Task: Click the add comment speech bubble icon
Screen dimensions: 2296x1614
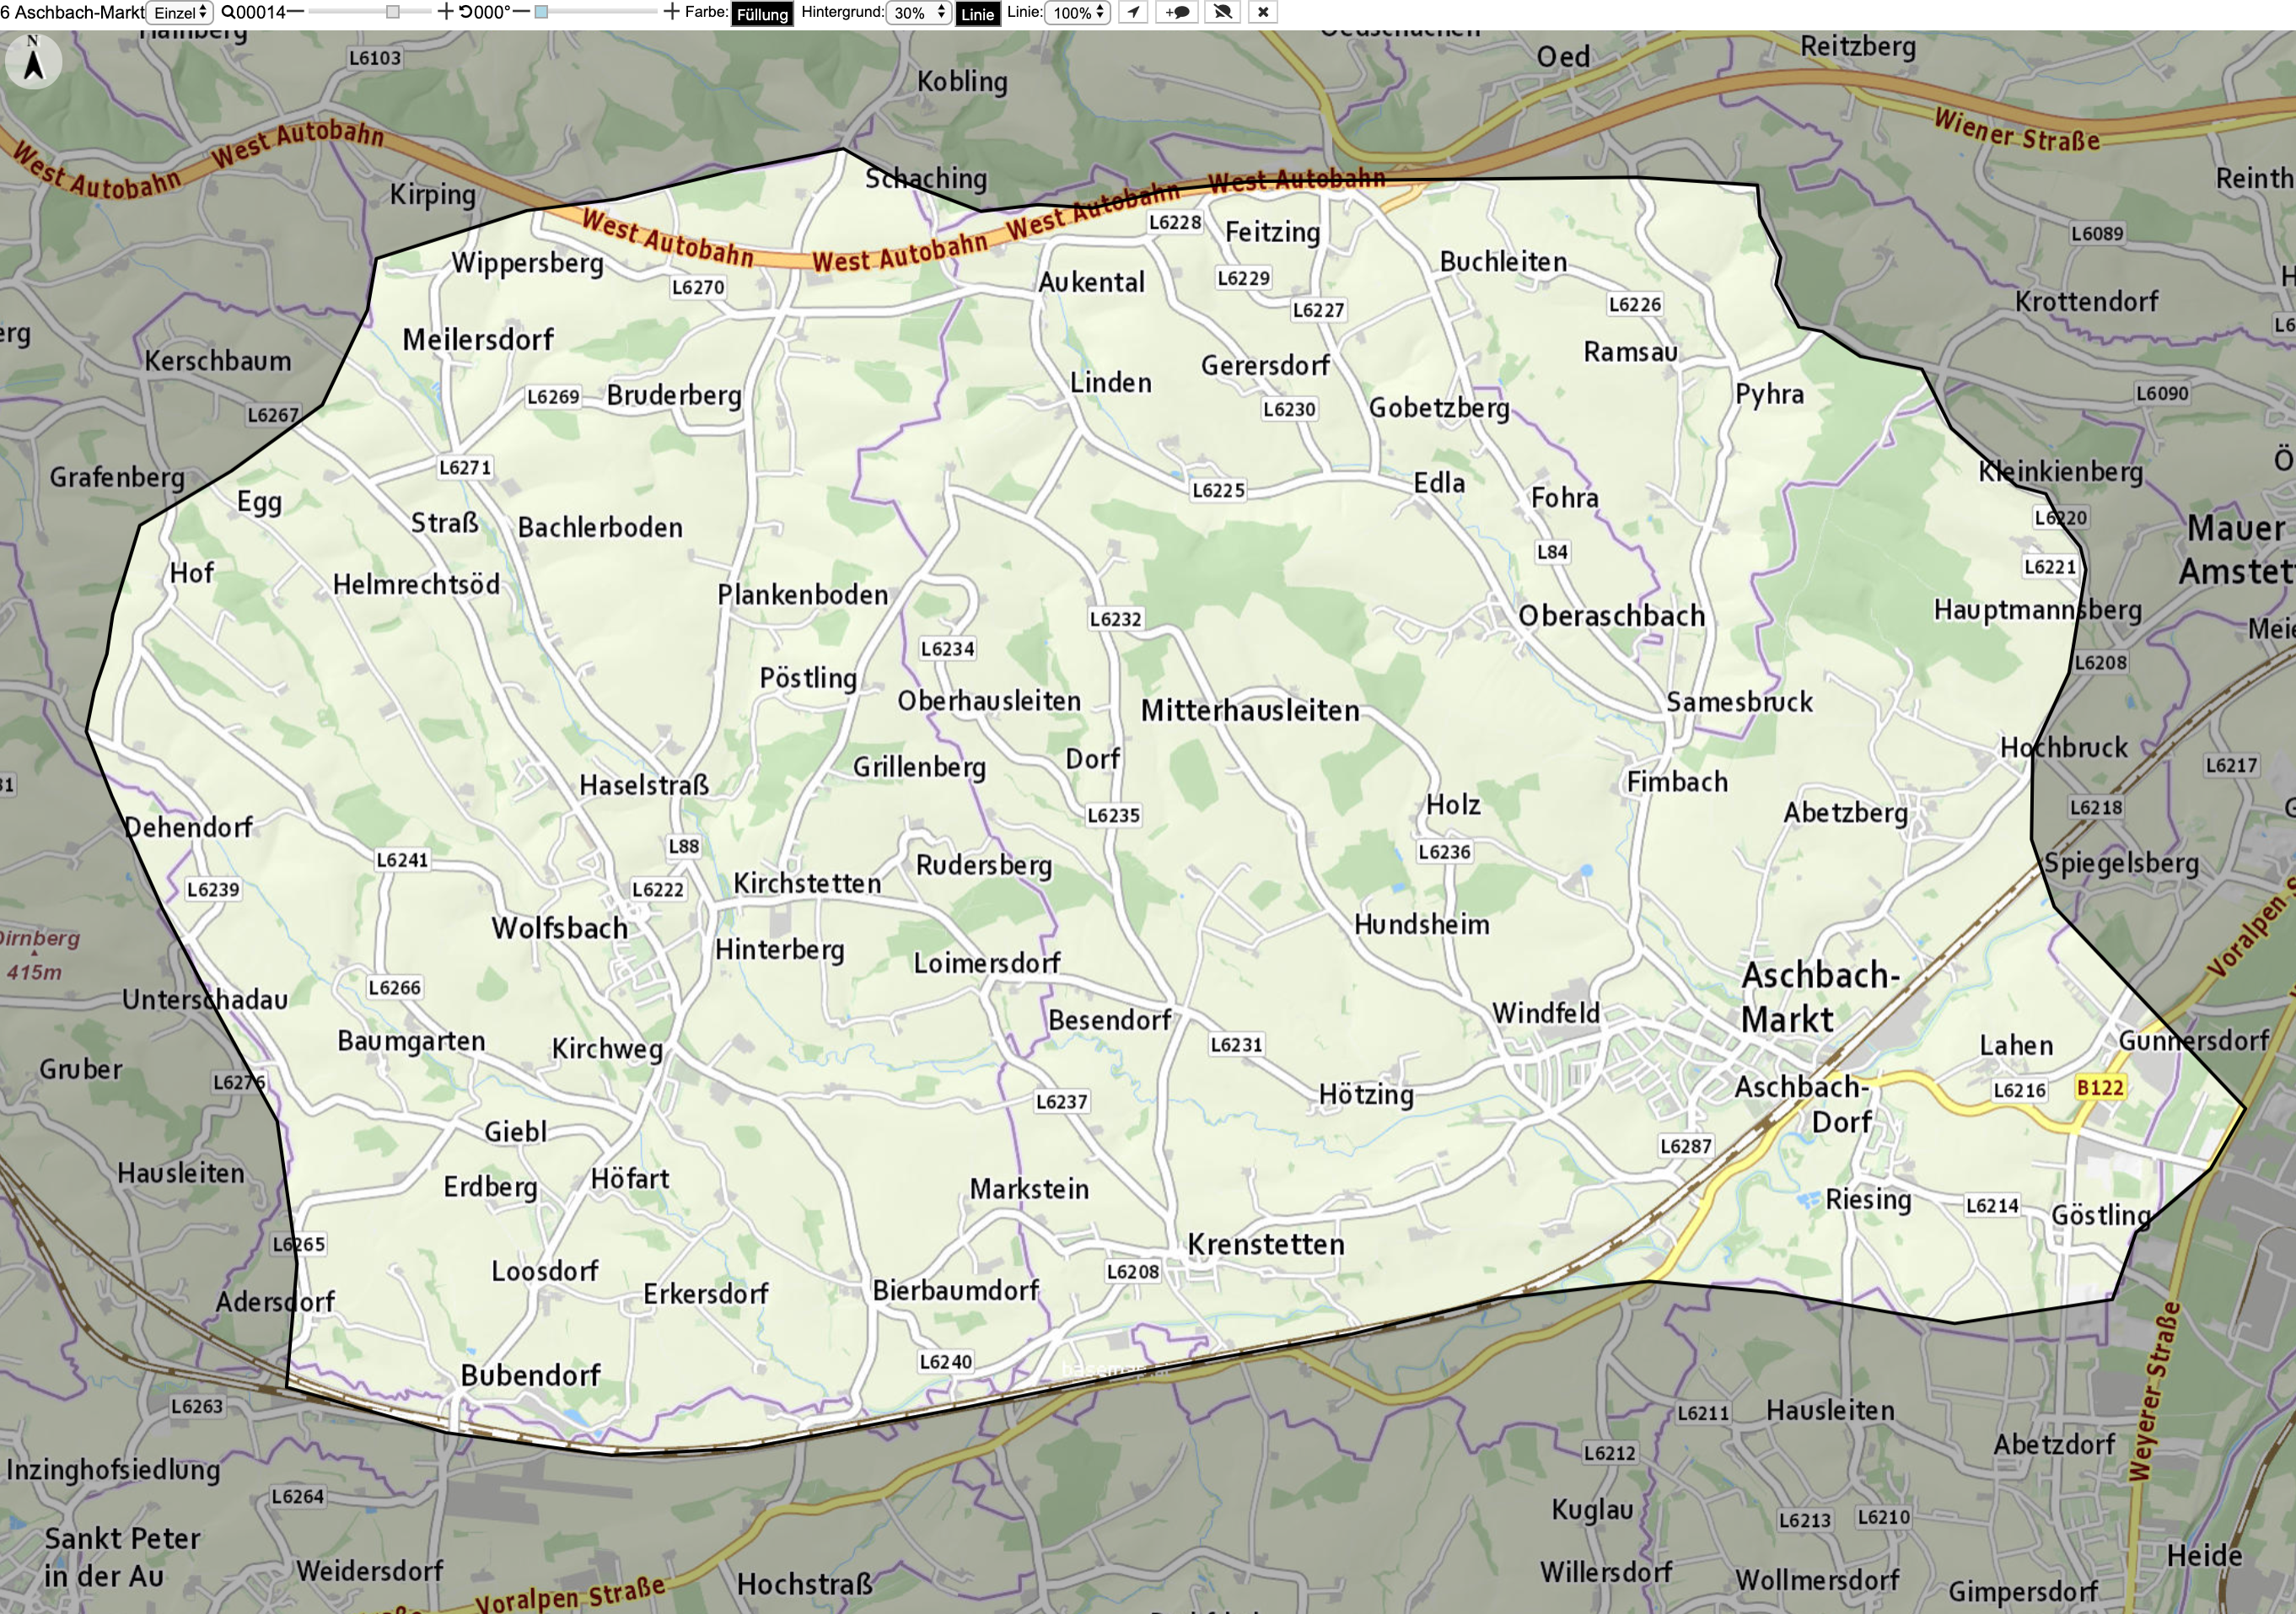Action: 1177,12
